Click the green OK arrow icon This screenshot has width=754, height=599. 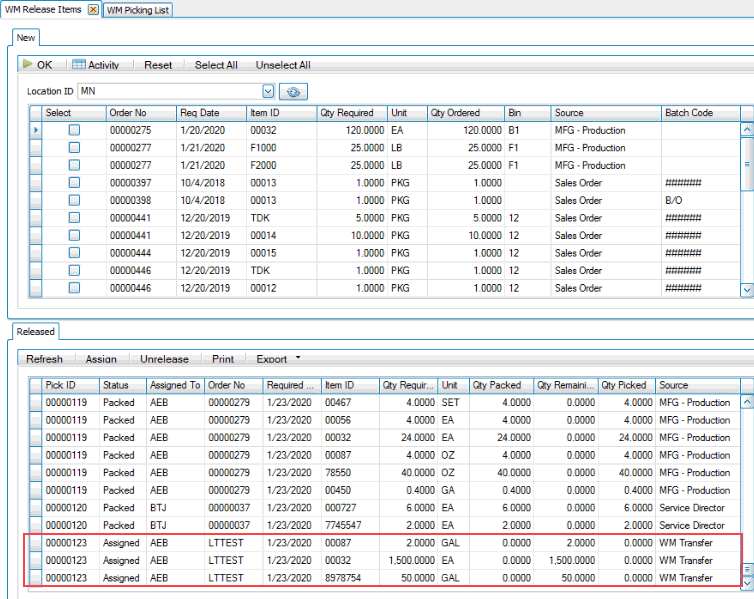[x=27, y=65]
